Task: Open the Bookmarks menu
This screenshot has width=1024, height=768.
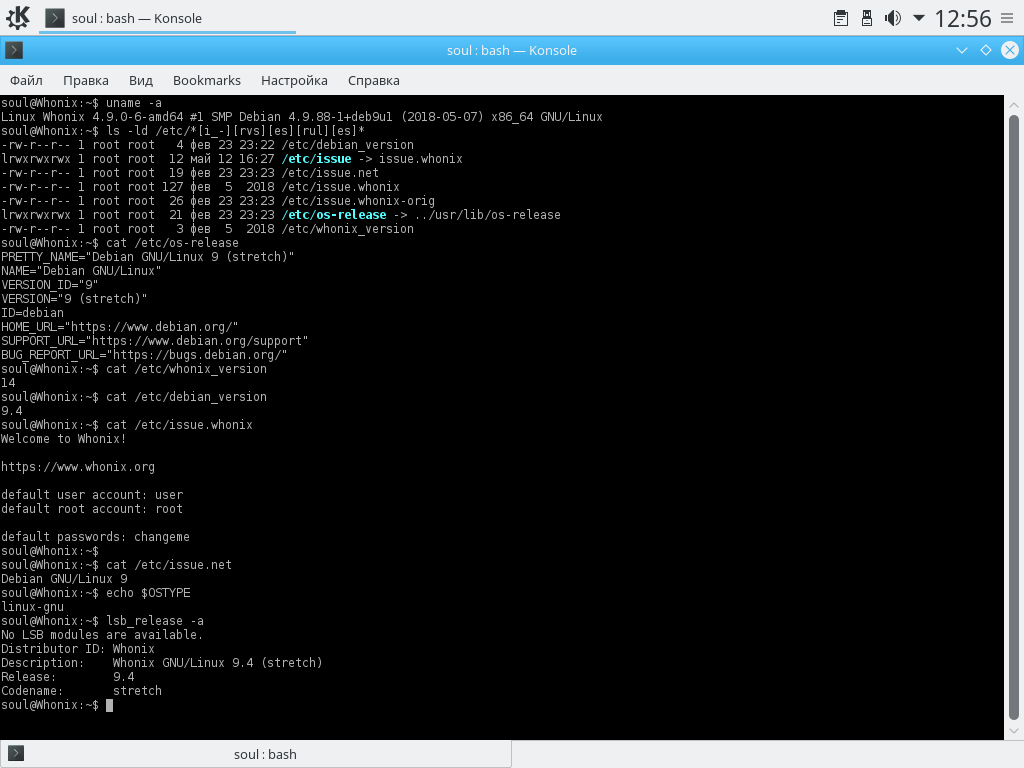Action: pyautogui.click(x=206, y=80)
